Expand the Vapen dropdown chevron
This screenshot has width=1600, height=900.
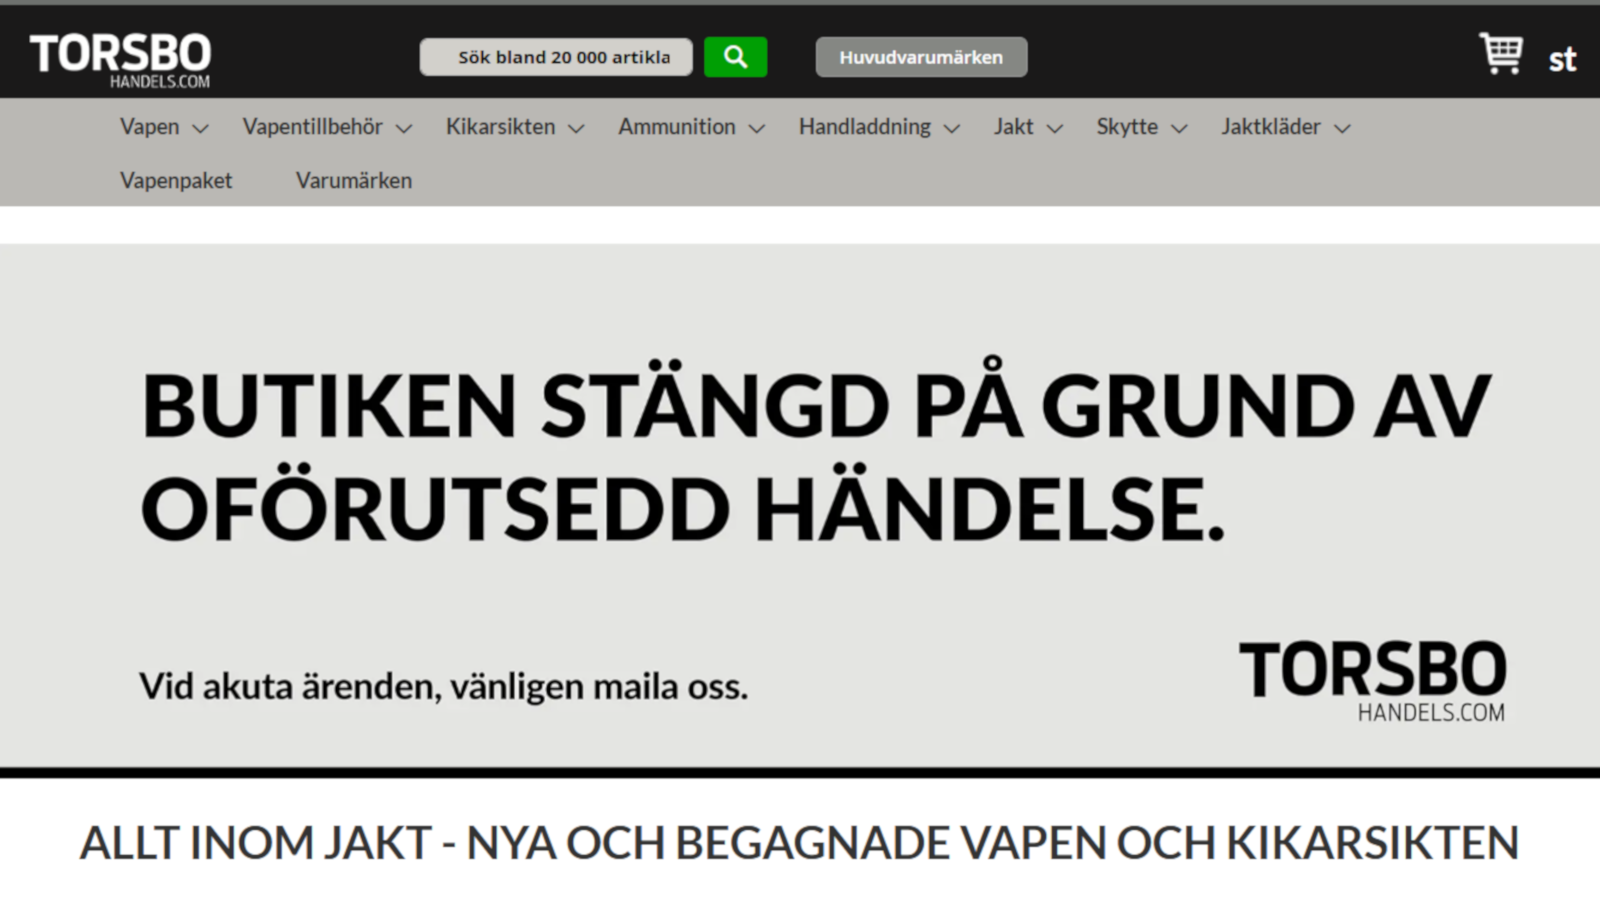click(x=200, y=128)
